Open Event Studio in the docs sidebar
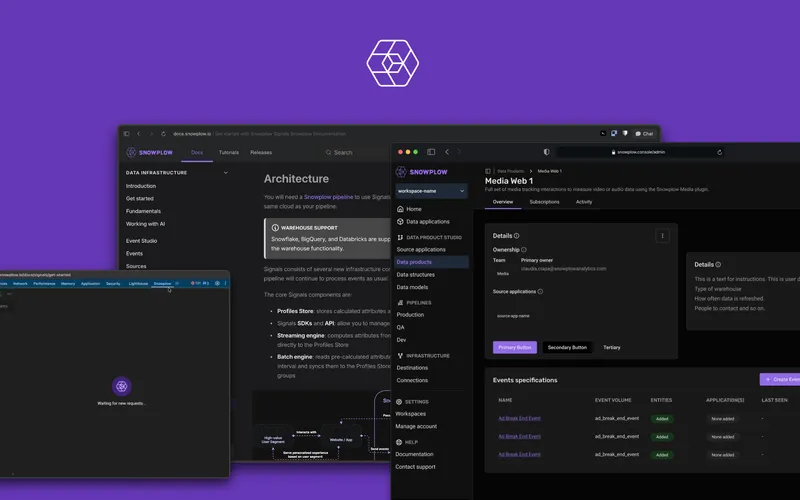The image size is (800, 500). pos(141,241)
